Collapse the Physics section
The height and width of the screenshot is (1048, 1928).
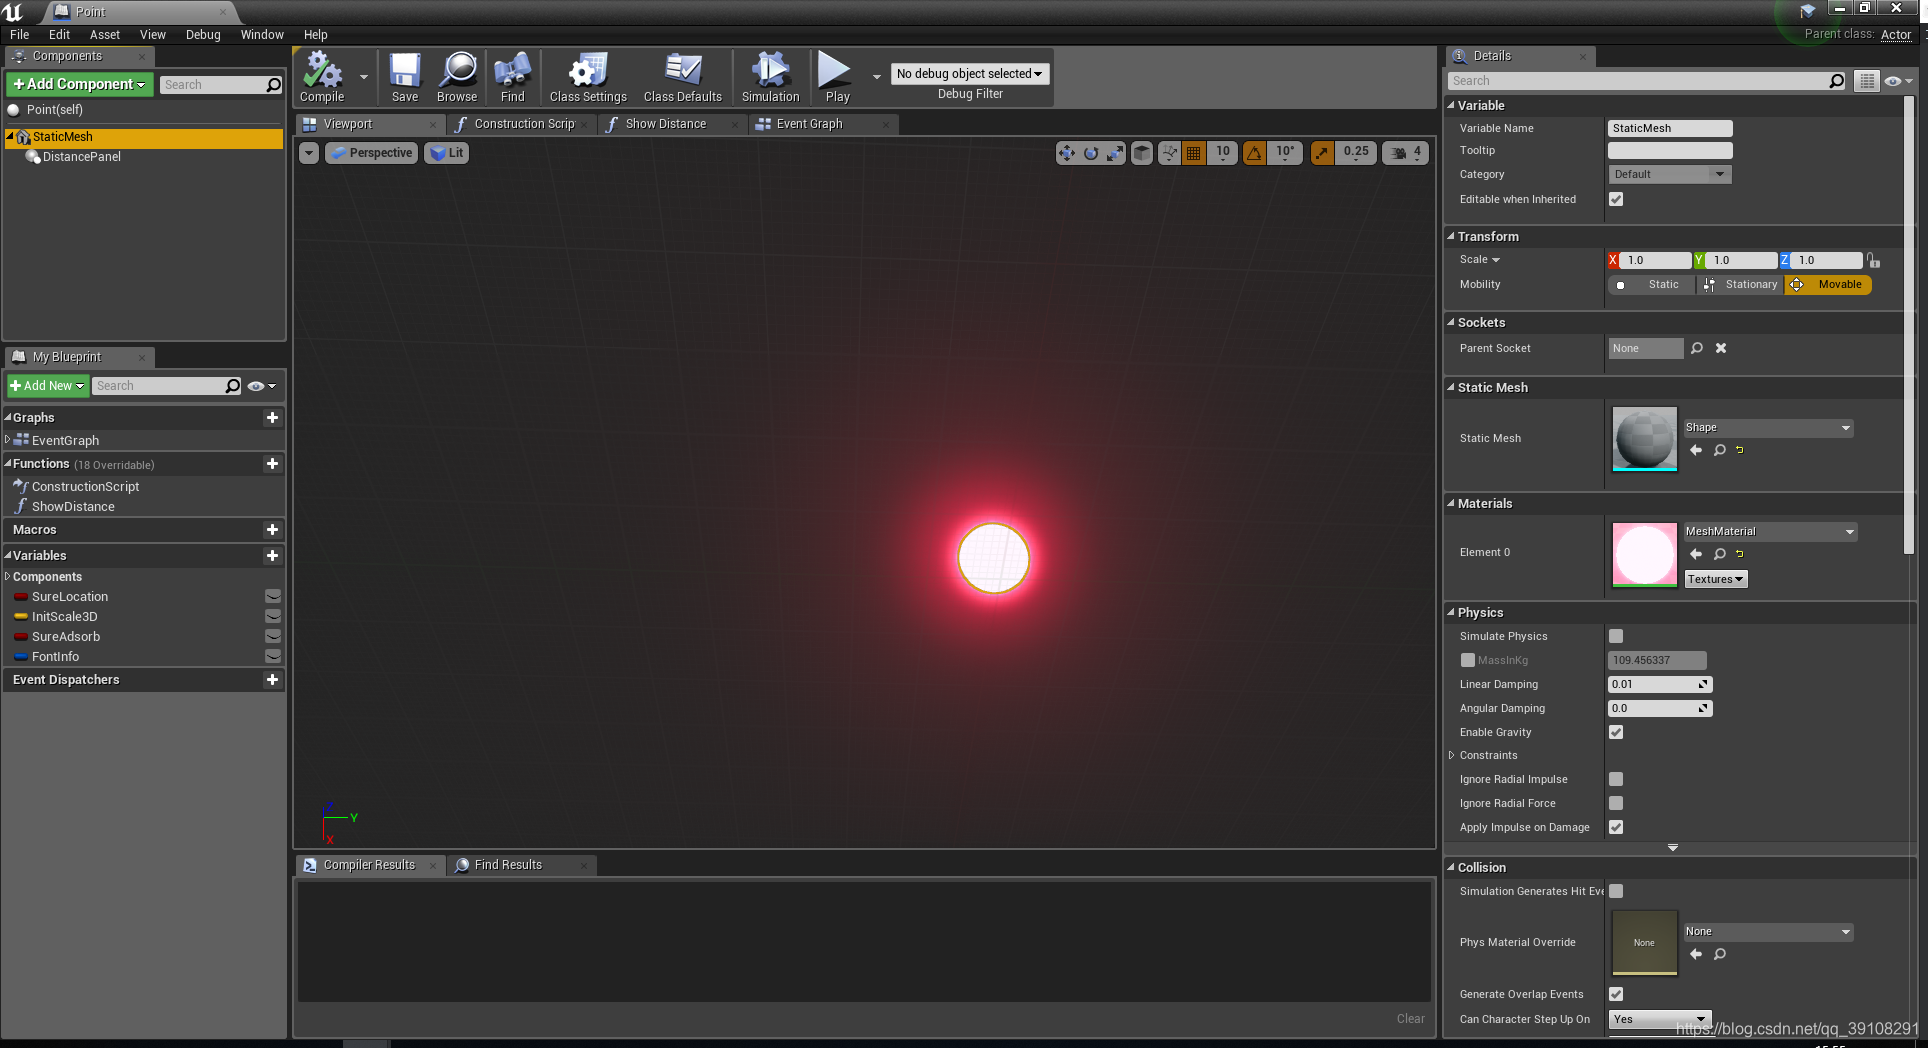(1452, 612)
